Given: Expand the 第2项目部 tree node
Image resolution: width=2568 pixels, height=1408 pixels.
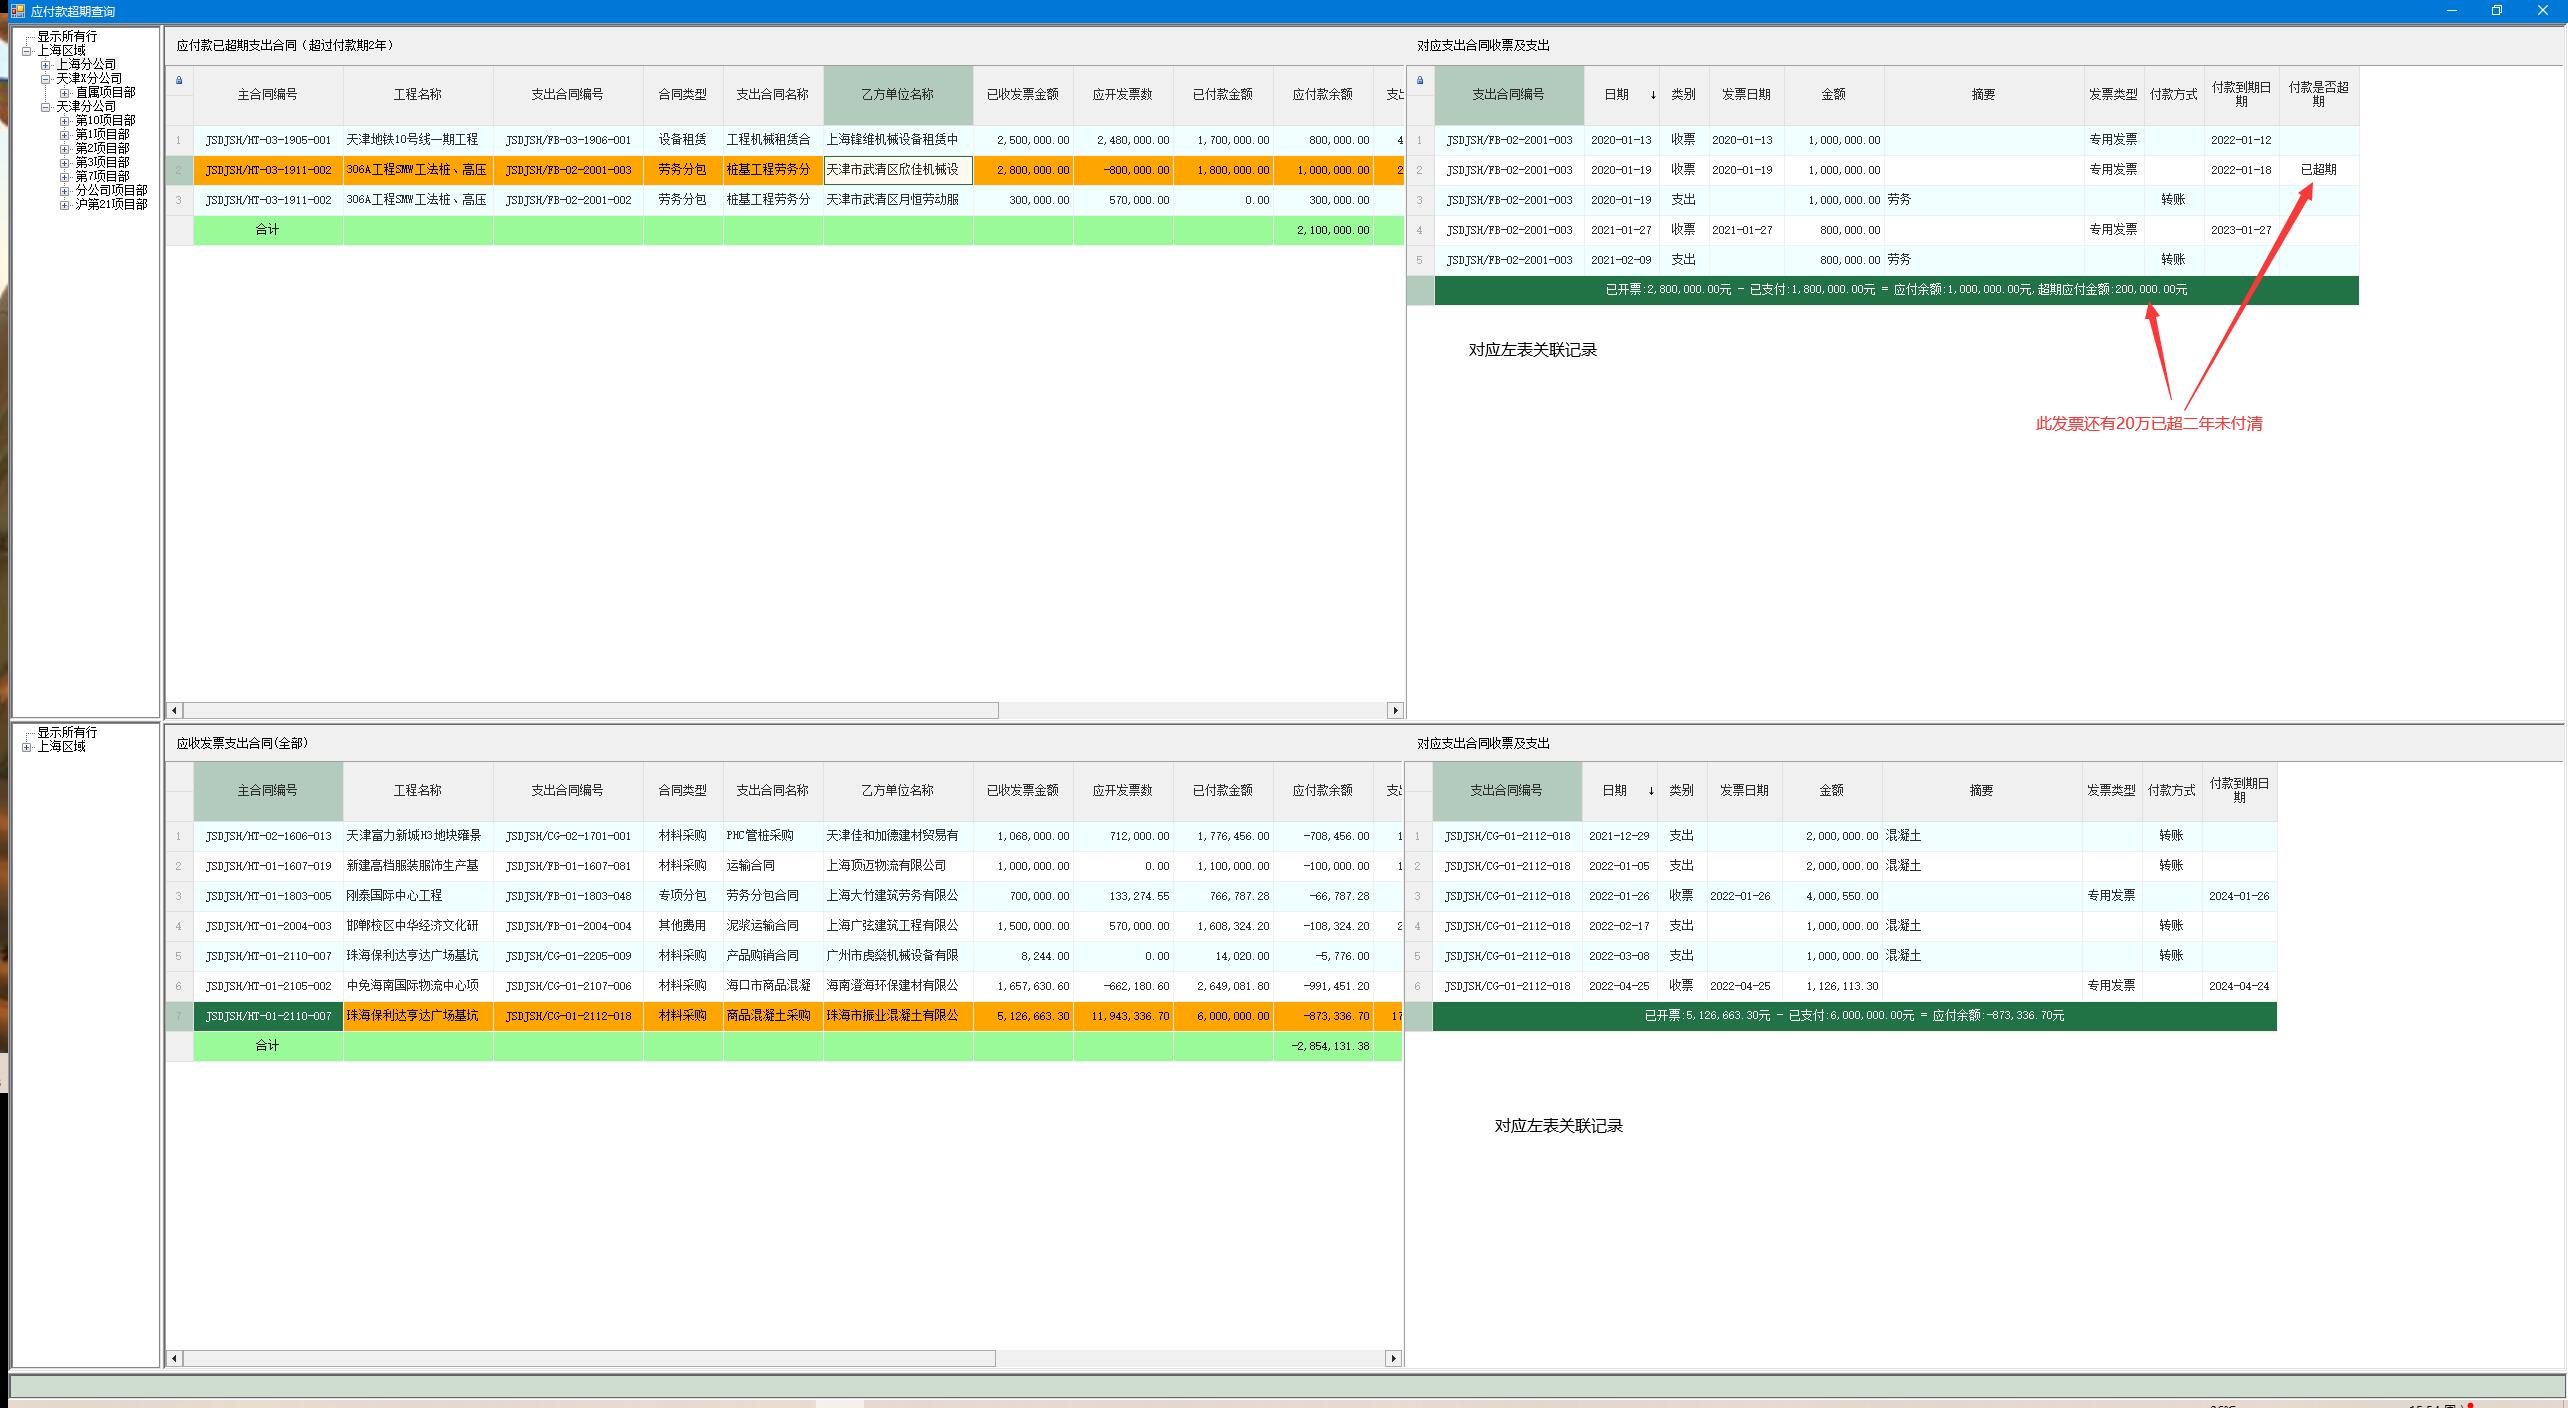Looking at the screenshot, I should 65,148.
